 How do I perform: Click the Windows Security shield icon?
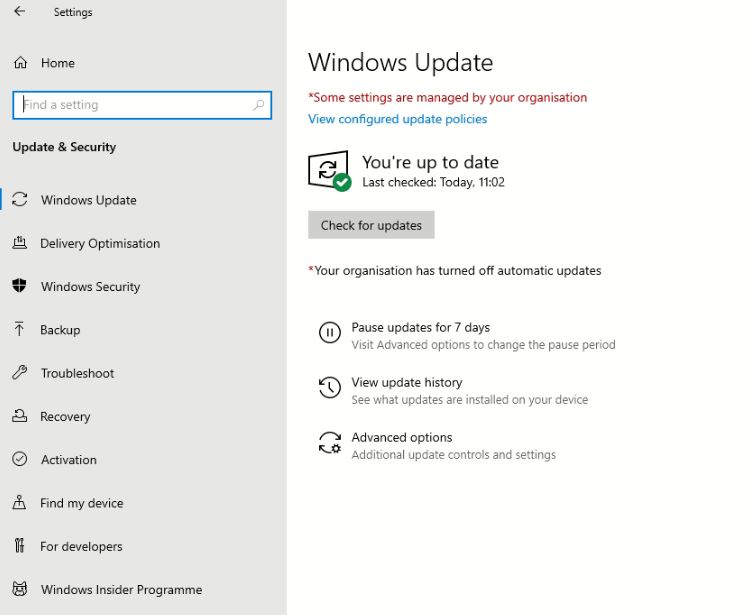(x=19, y=286)
